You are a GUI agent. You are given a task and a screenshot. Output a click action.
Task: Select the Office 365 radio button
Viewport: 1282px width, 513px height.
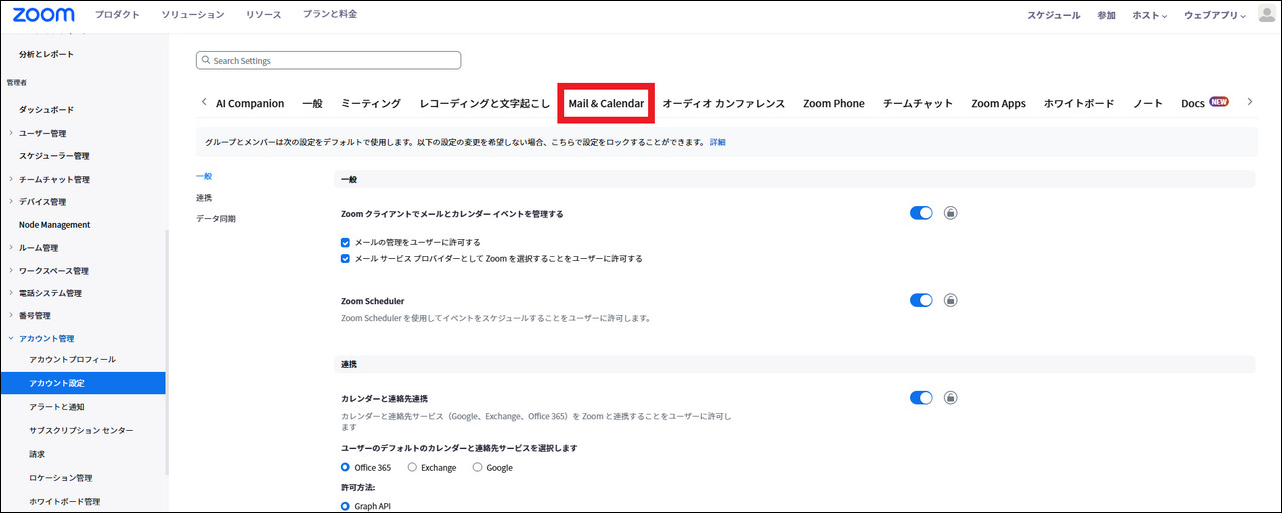[x=346, y=467]
